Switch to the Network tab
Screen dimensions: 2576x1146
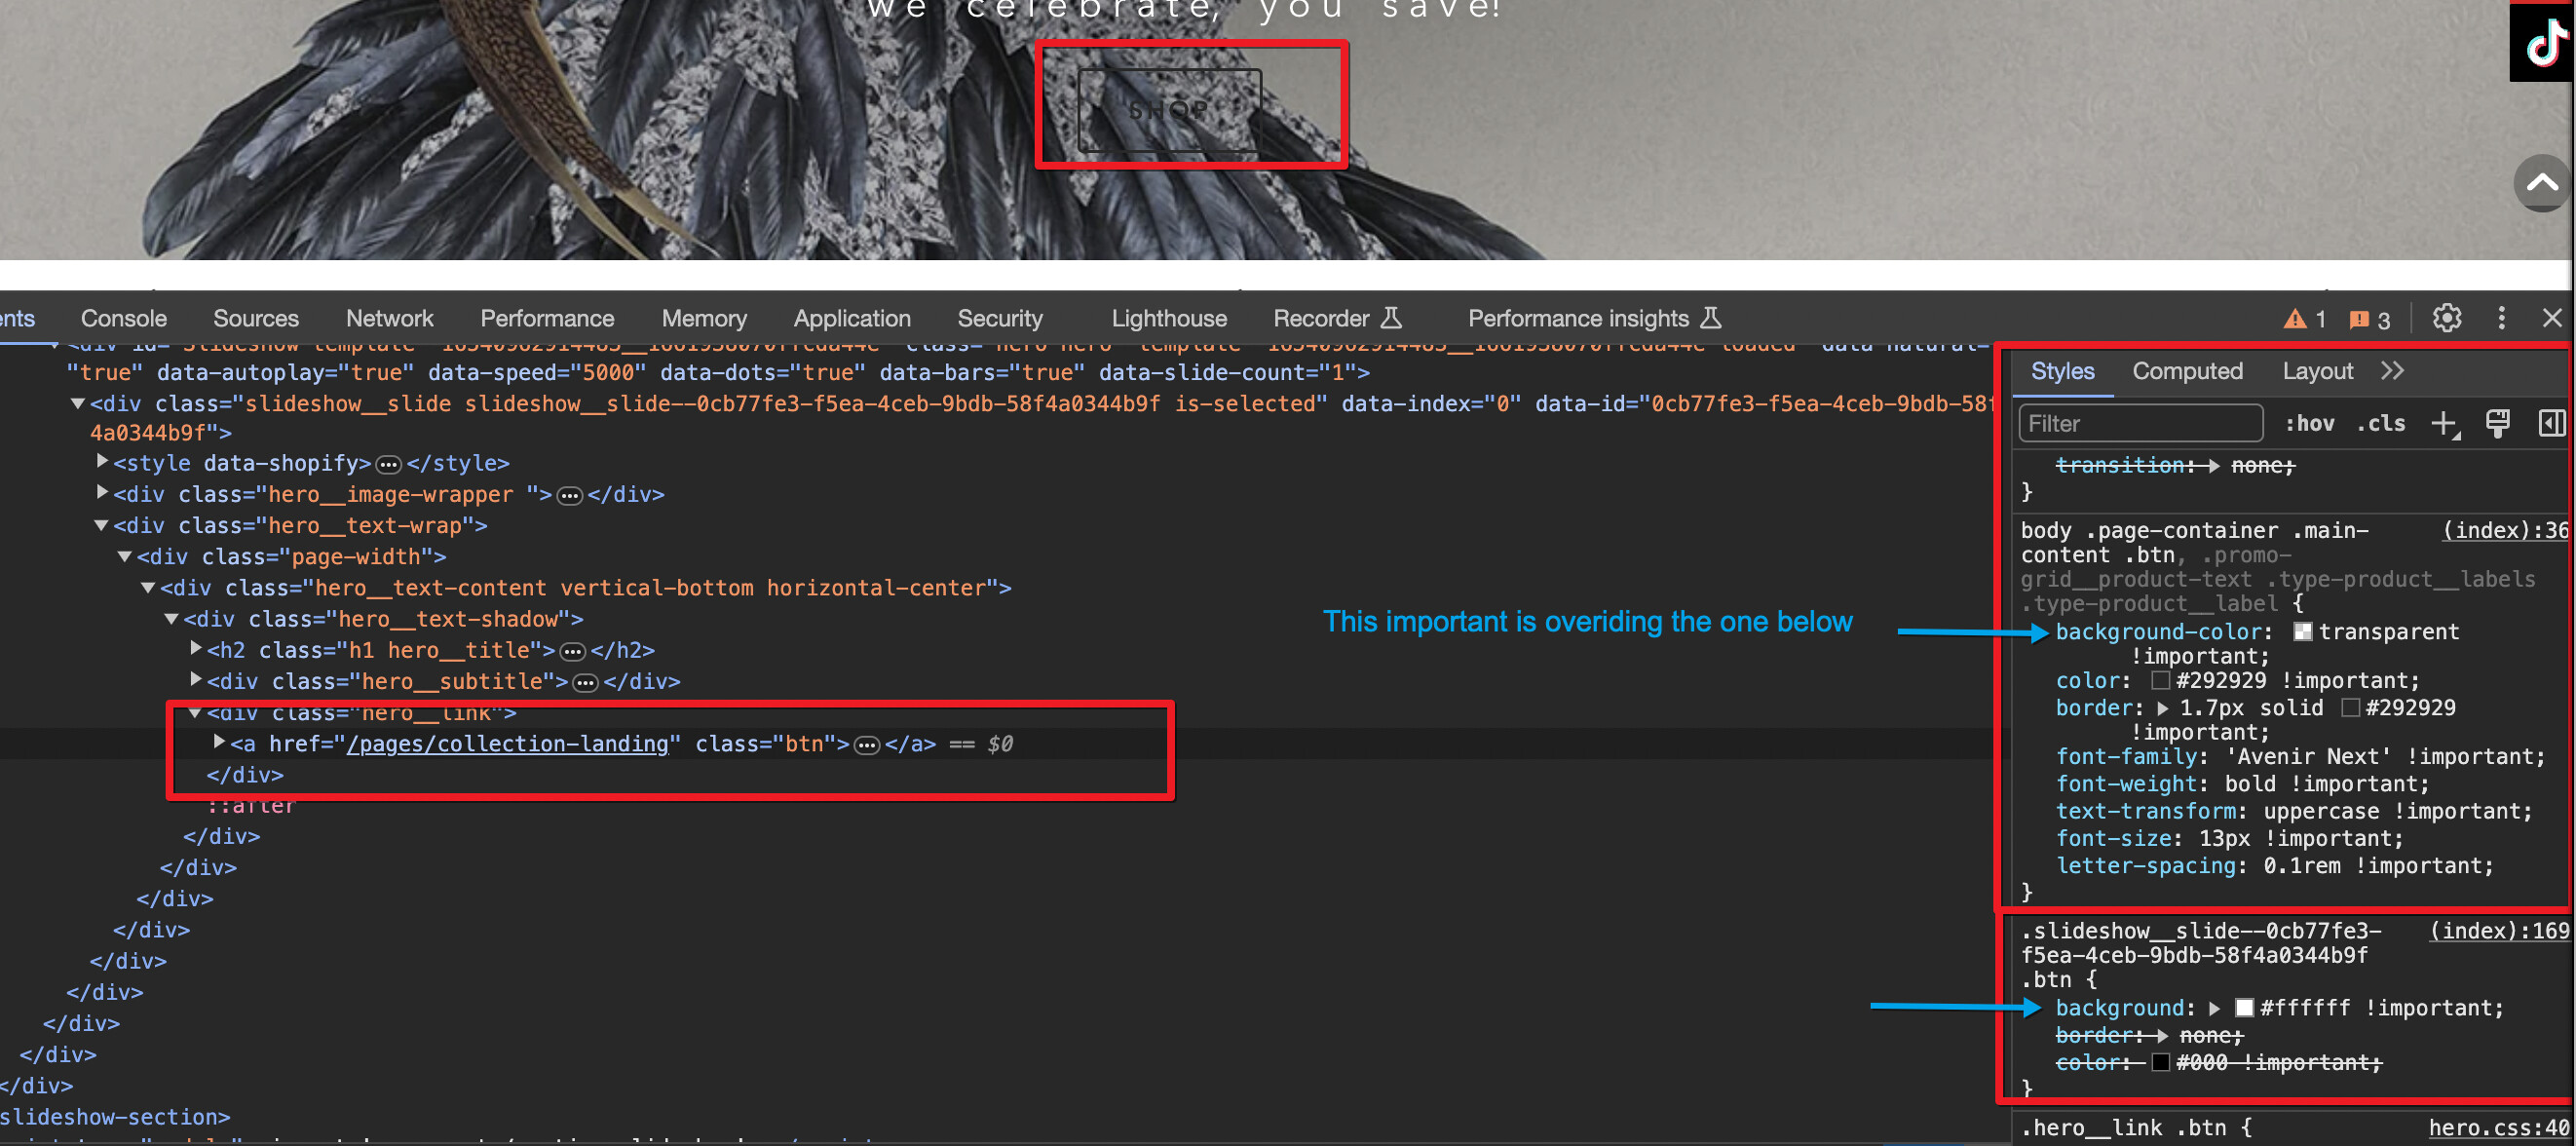coord(389,318)
